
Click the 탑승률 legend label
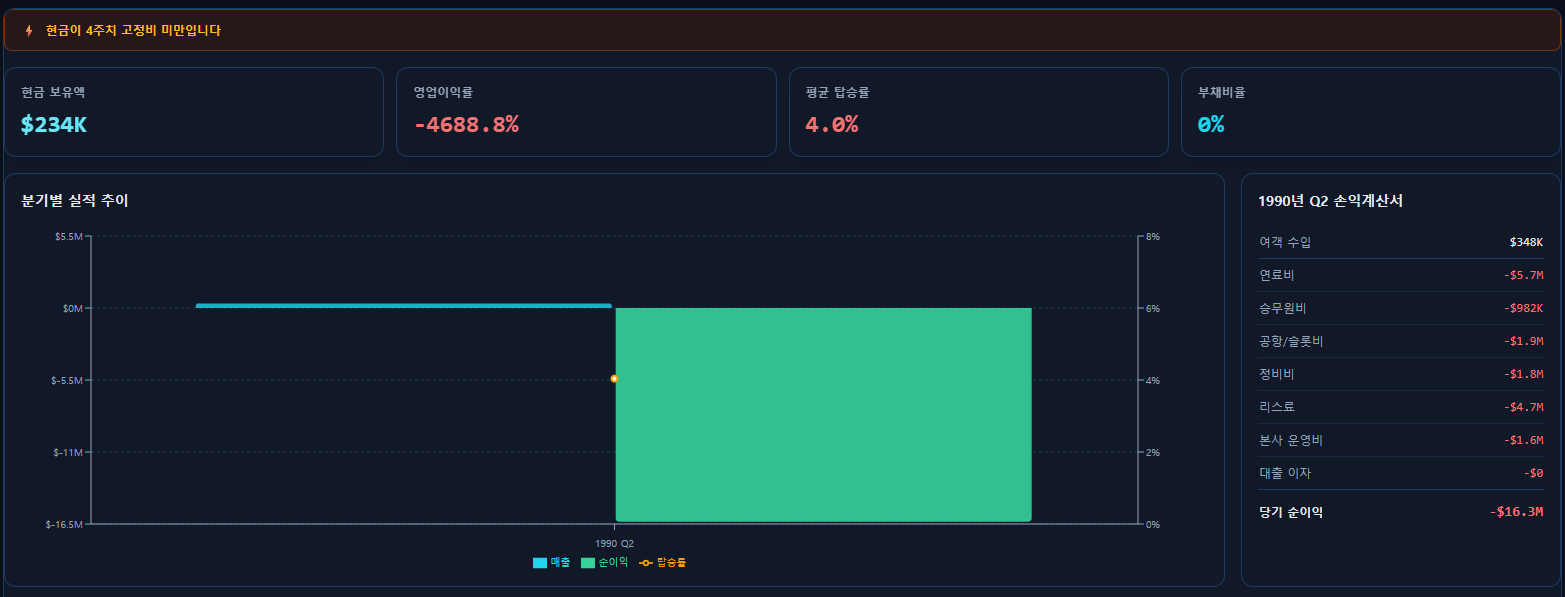[671, 563]
